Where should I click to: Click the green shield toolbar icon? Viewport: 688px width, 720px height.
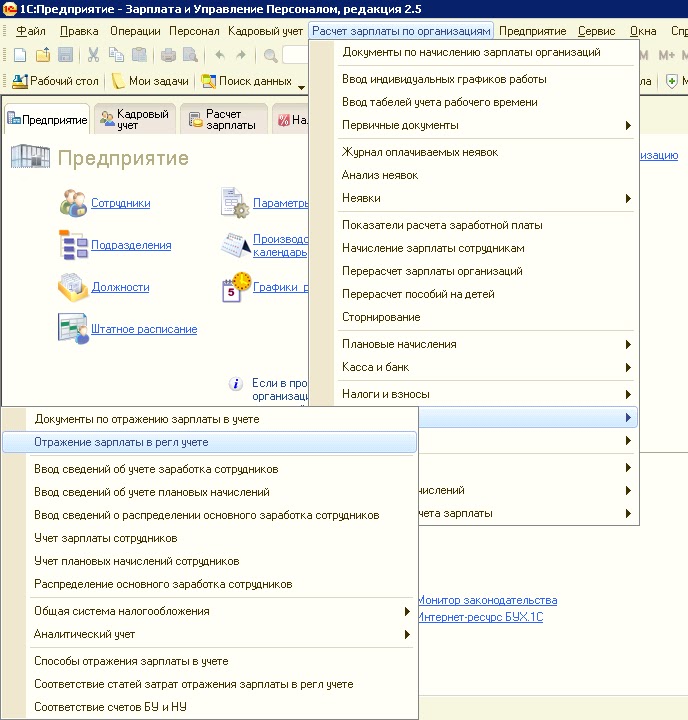pos(671,82)
